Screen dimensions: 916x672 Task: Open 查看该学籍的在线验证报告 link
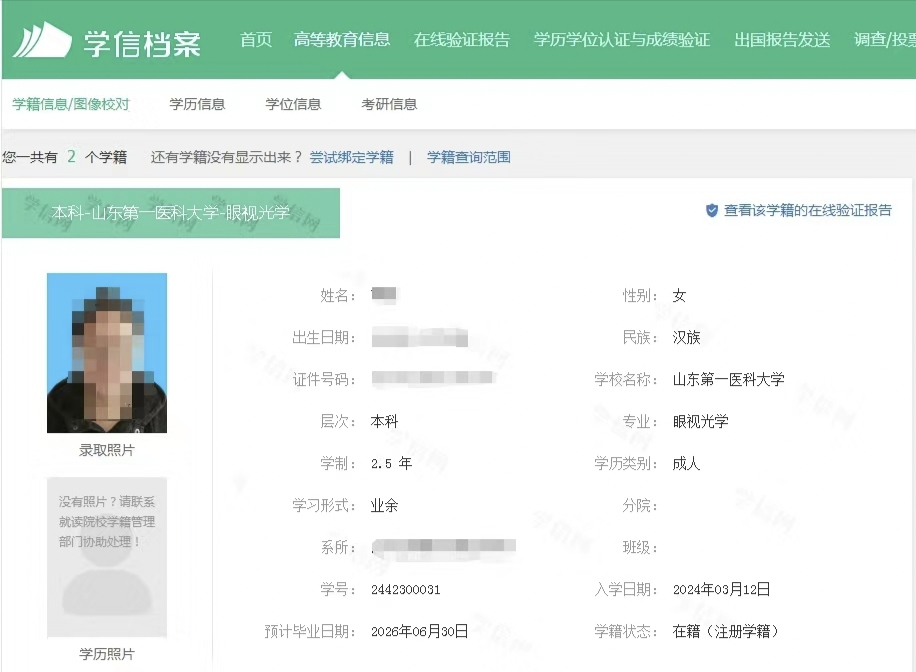coord(807,210)
